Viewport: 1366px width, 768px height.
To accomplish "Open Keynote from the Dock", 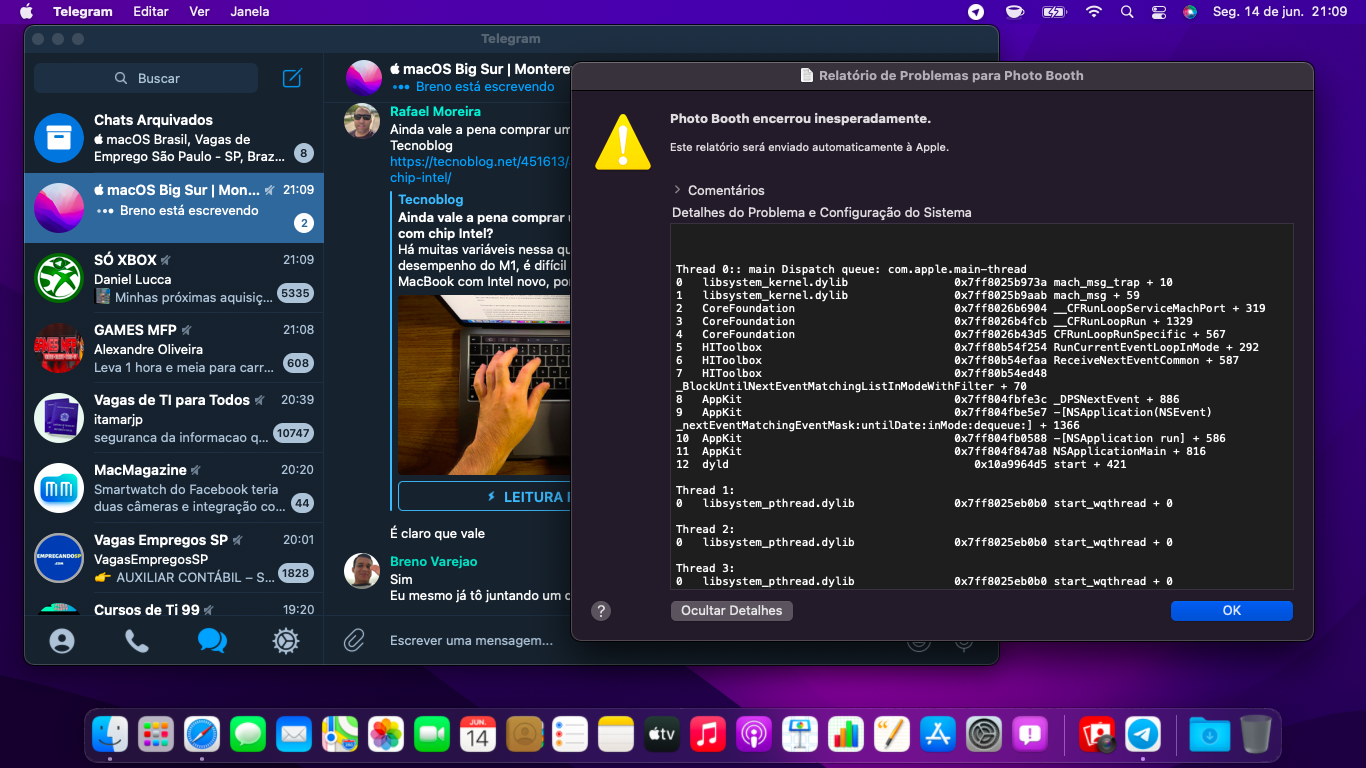I will pos(800,735).
